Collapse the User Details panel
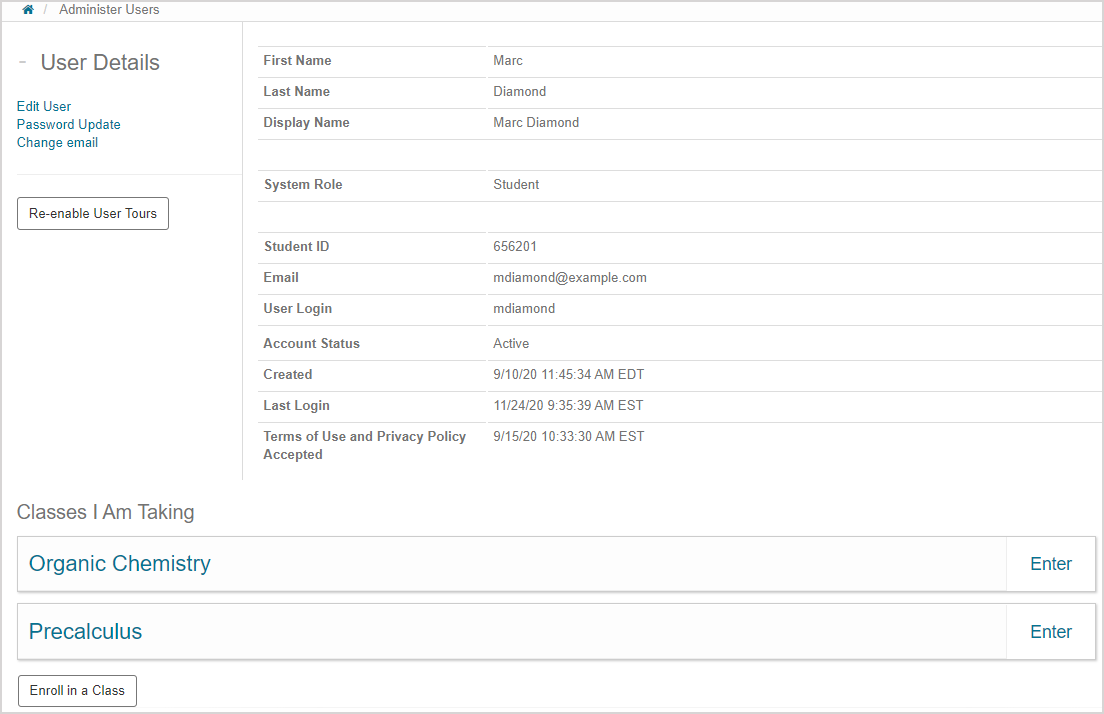The width and height of the screenshot is (1104, 714). click(22, 62)
